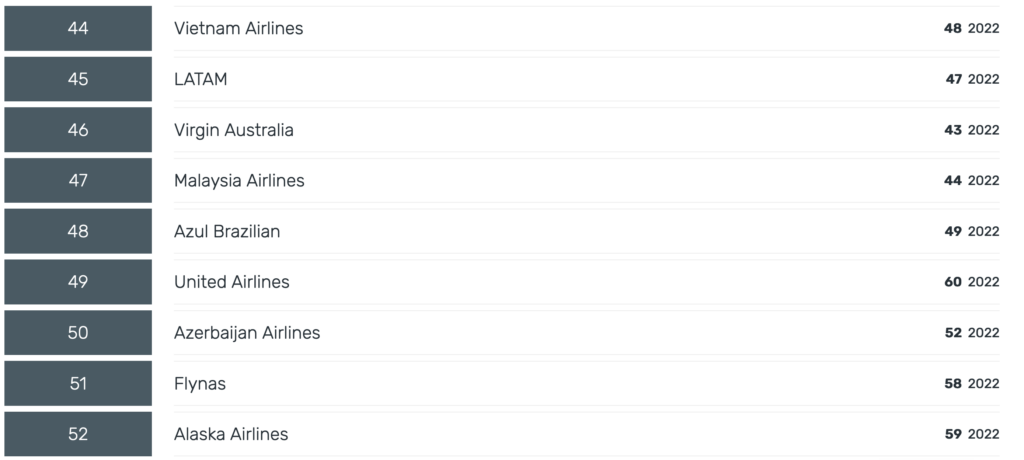Click the Vietnam Airlines entry
1024x460 pixels.
(238, 28)
